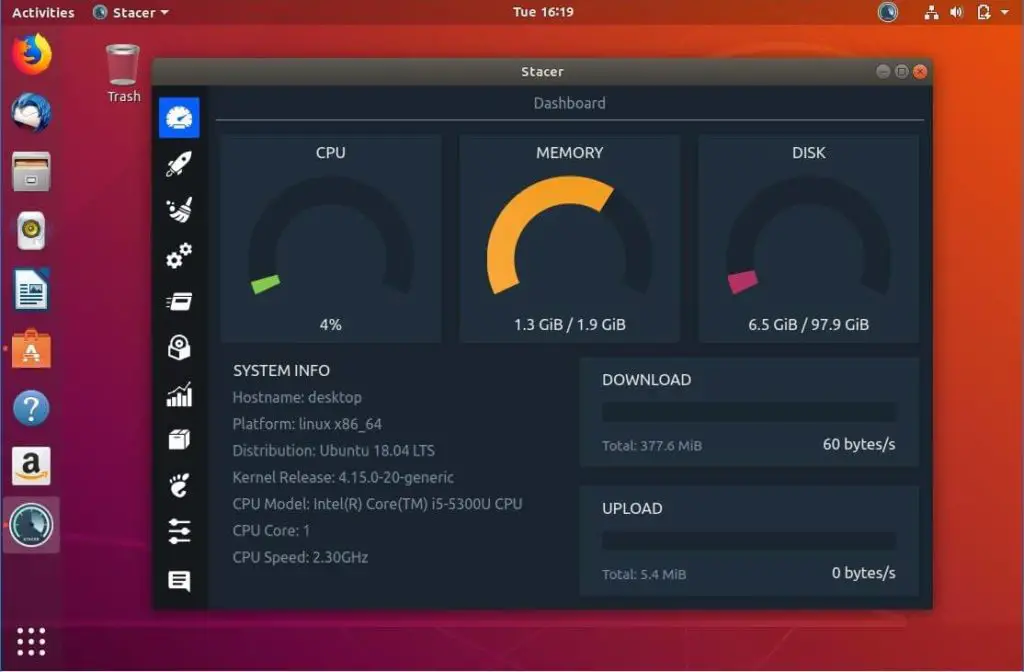Click upload Total: 5.4 MiB text

click(644, 575)
